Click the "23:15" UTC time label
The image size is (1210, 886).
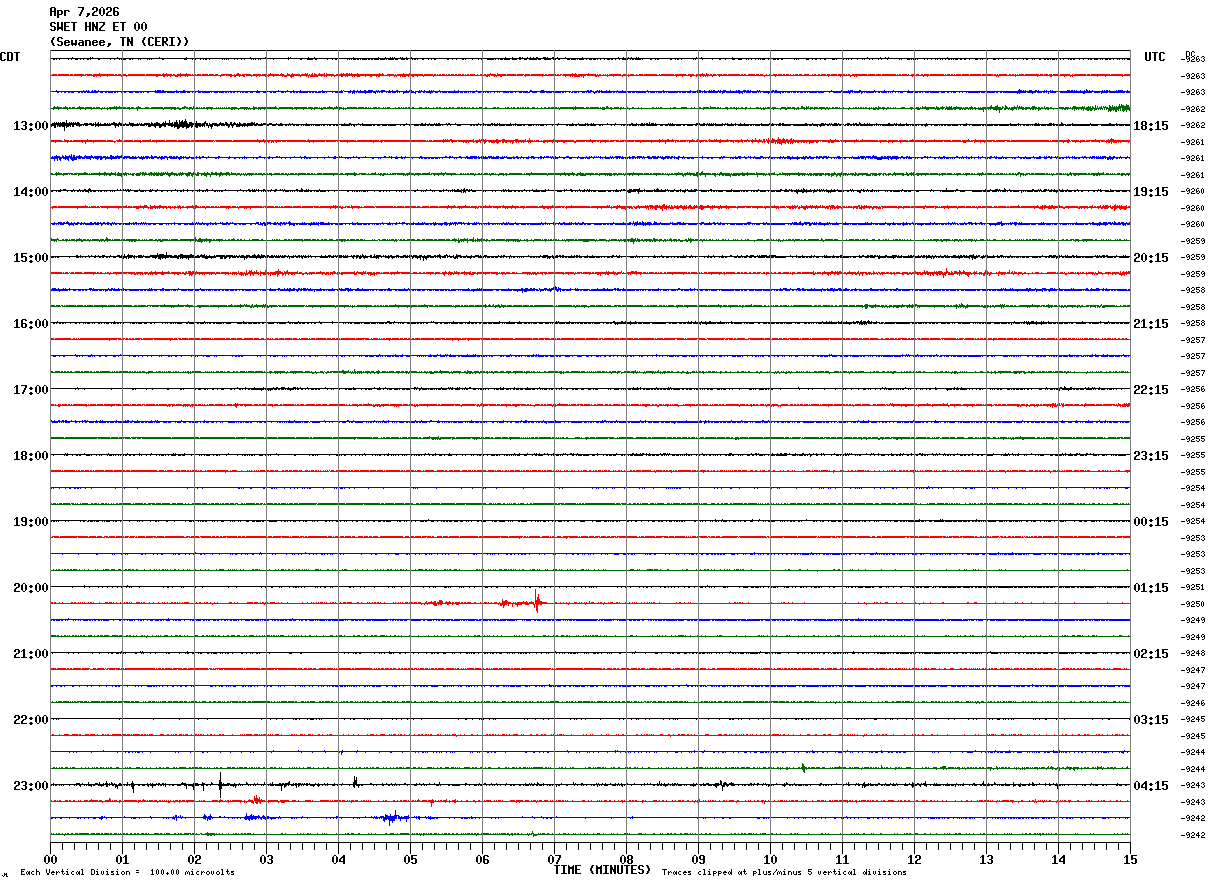tap(1151, 456)
